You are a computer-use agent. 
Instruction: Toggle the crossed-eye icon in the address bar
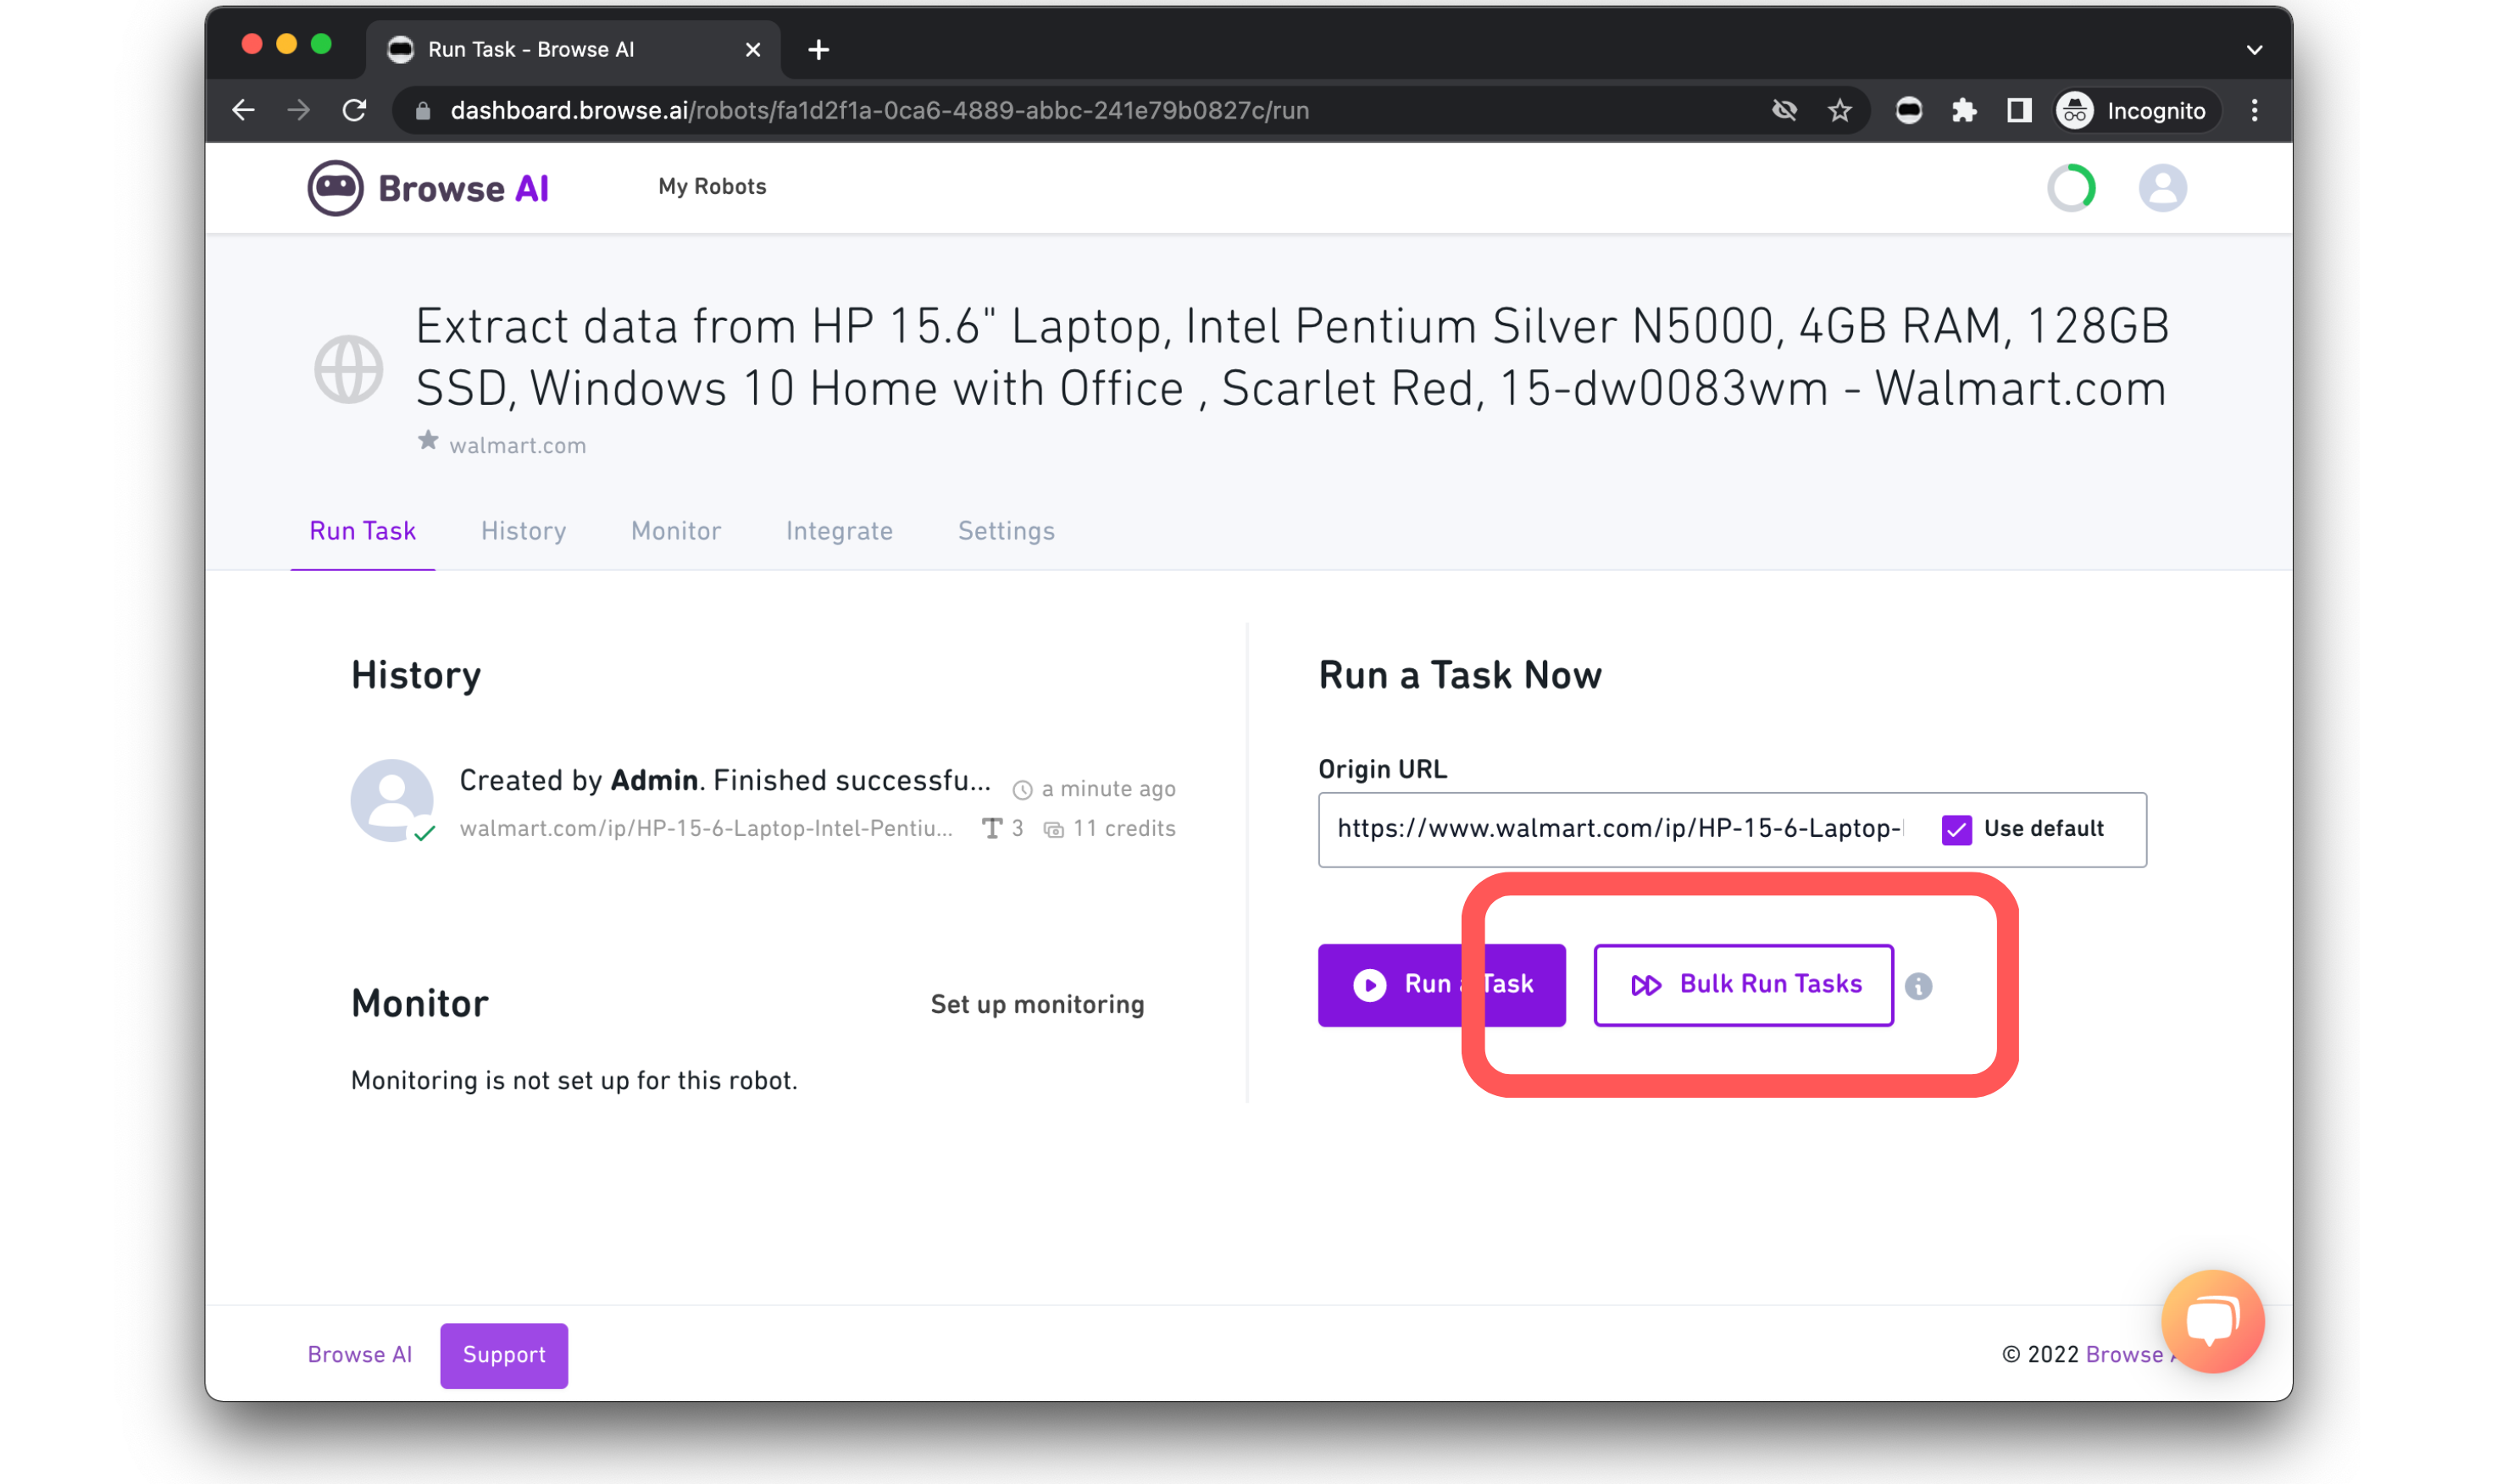[1785, 110]
